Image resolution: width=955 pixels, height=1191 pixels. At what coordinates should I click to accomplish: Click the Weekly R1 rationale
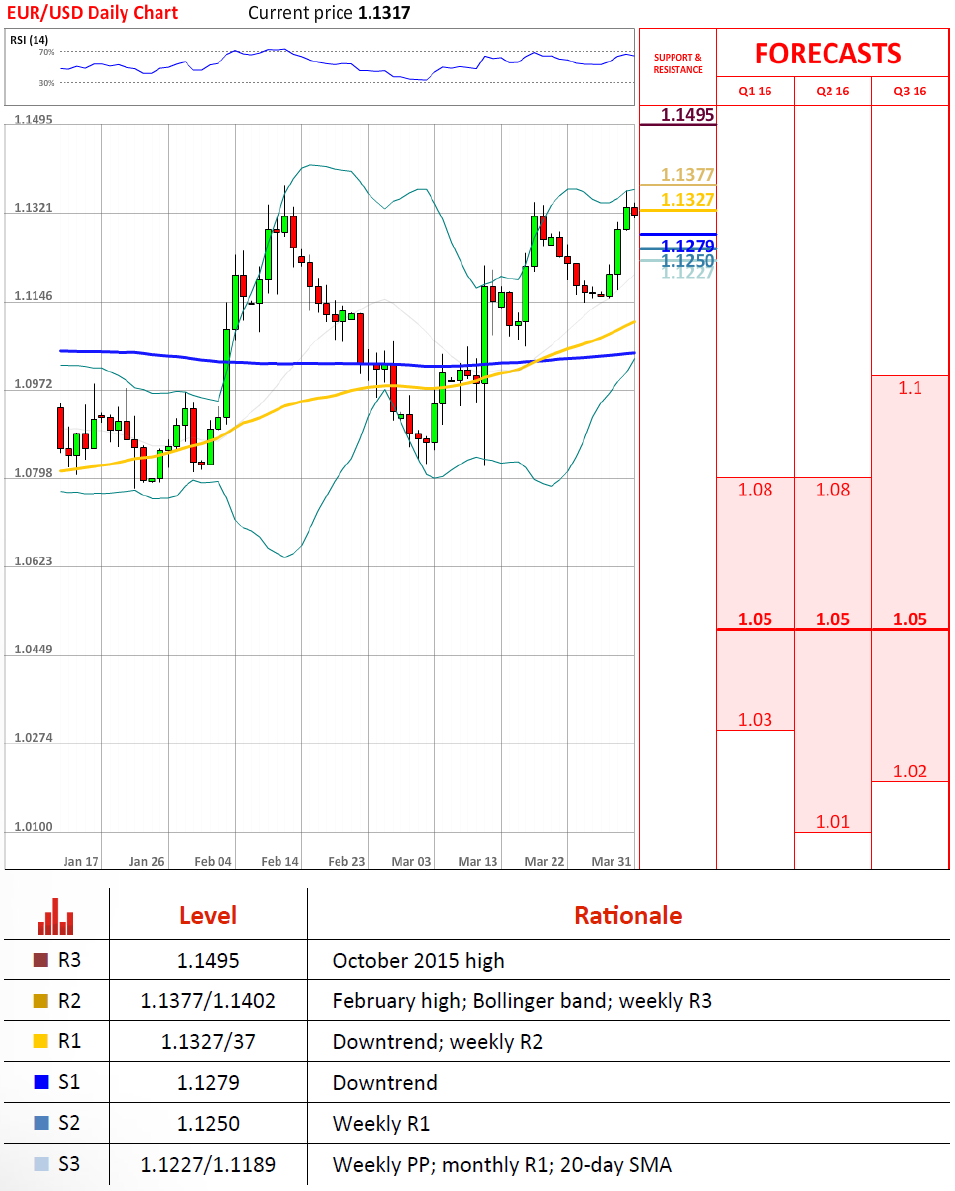coord(381,1123)
